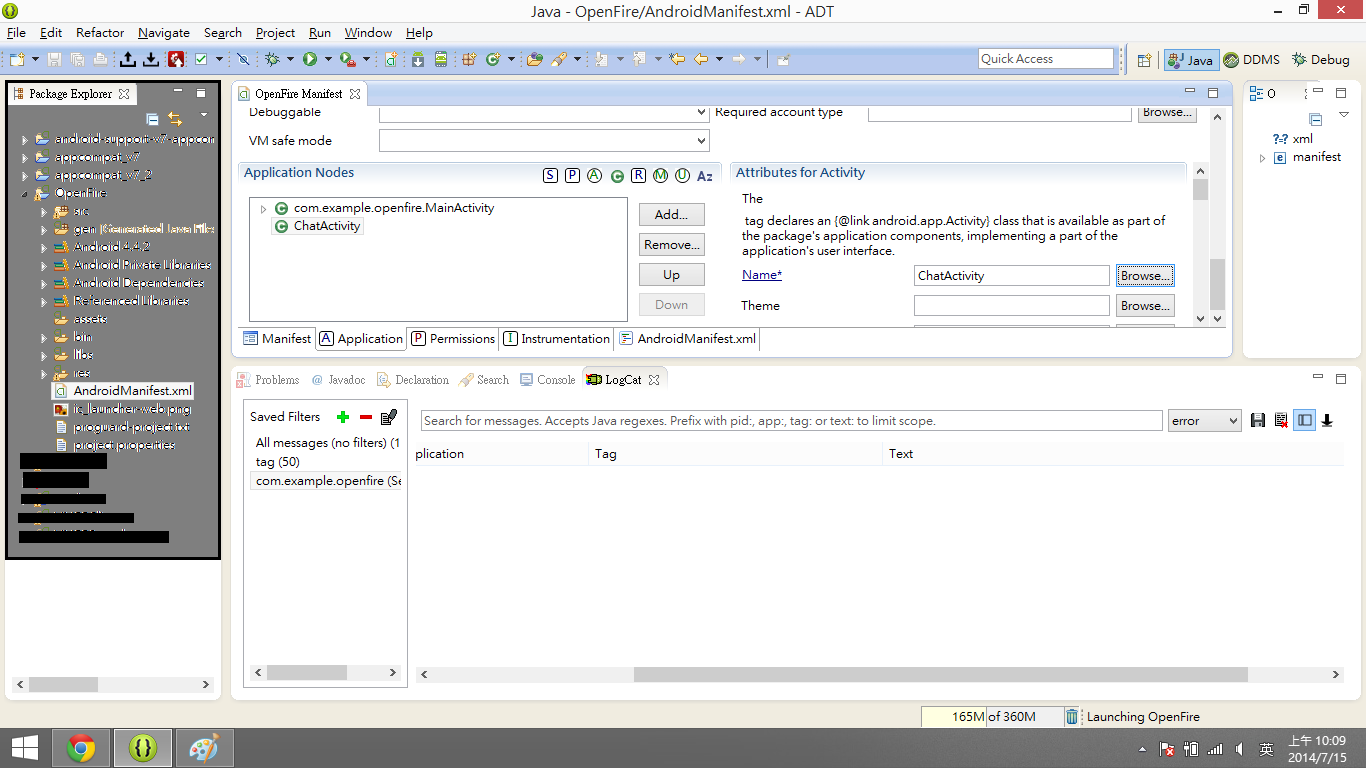Select ChatActivity in Application Nodes
The height and width of the screenshot is (768, 1366).
click(x=316, y=226)
